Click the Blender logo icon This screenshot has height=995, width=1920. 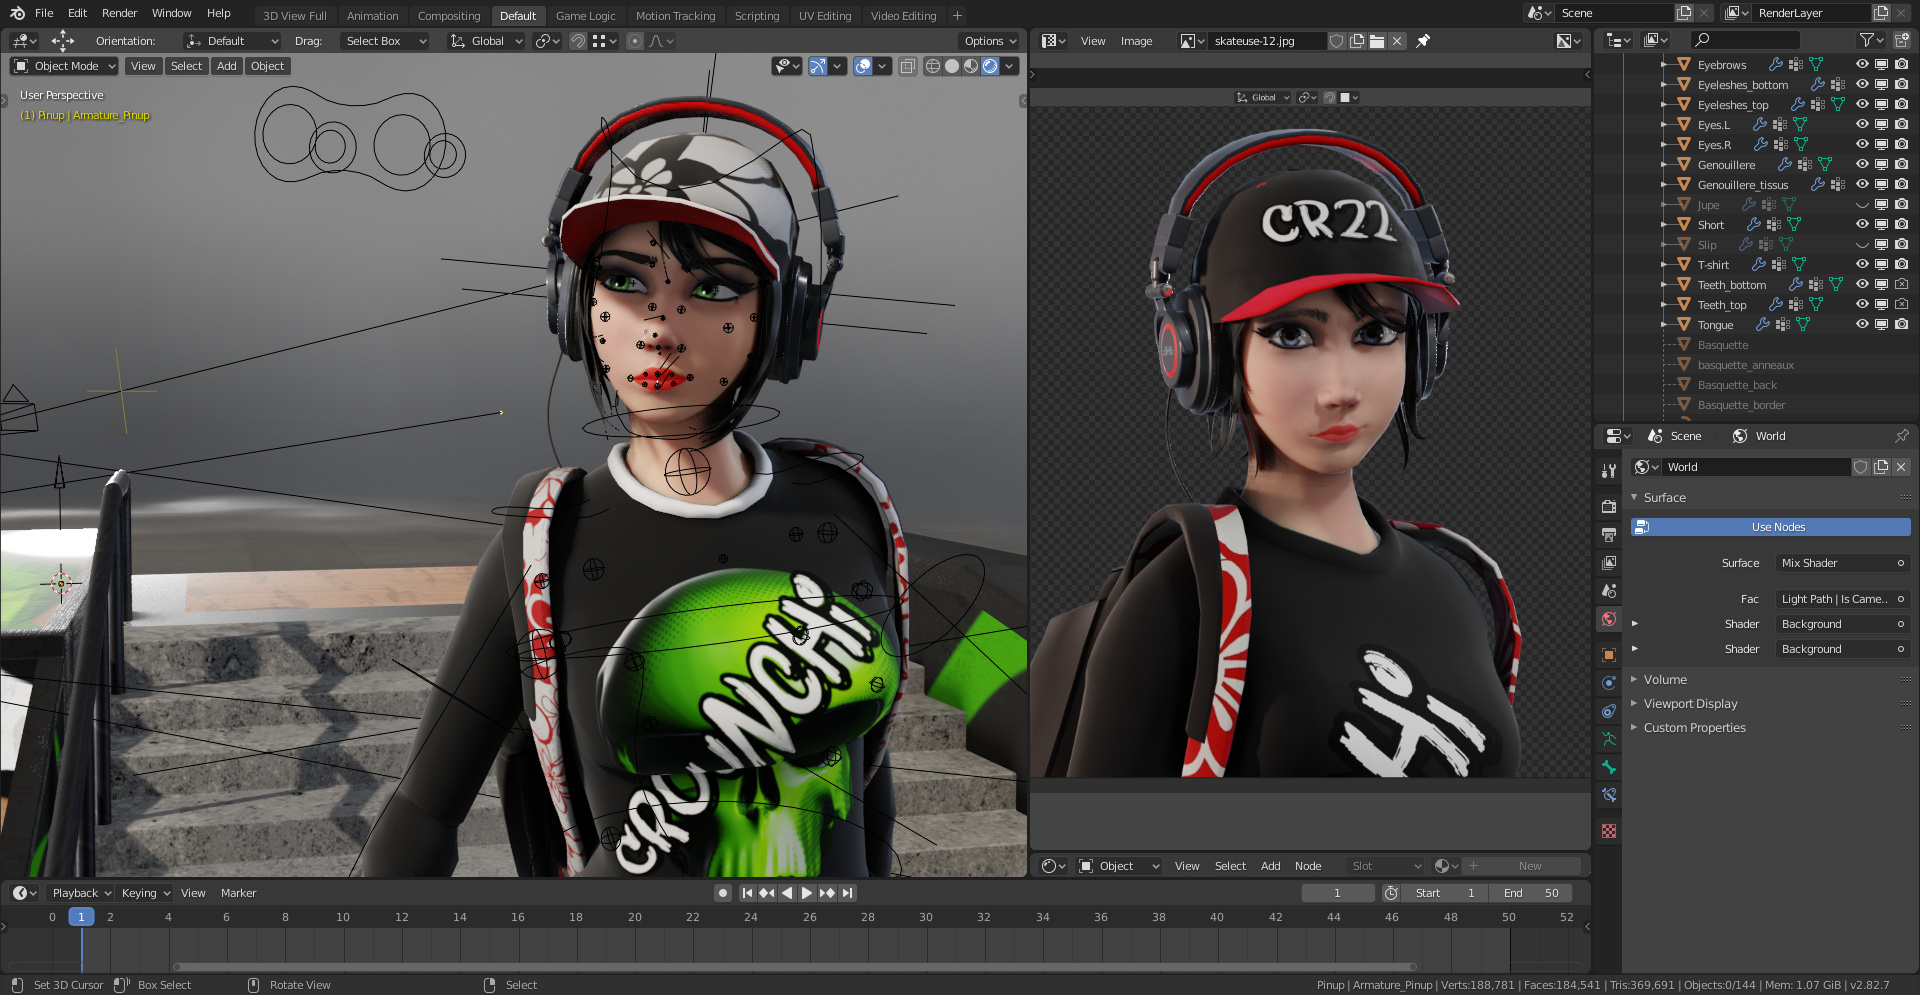click(x=17, y=13)
